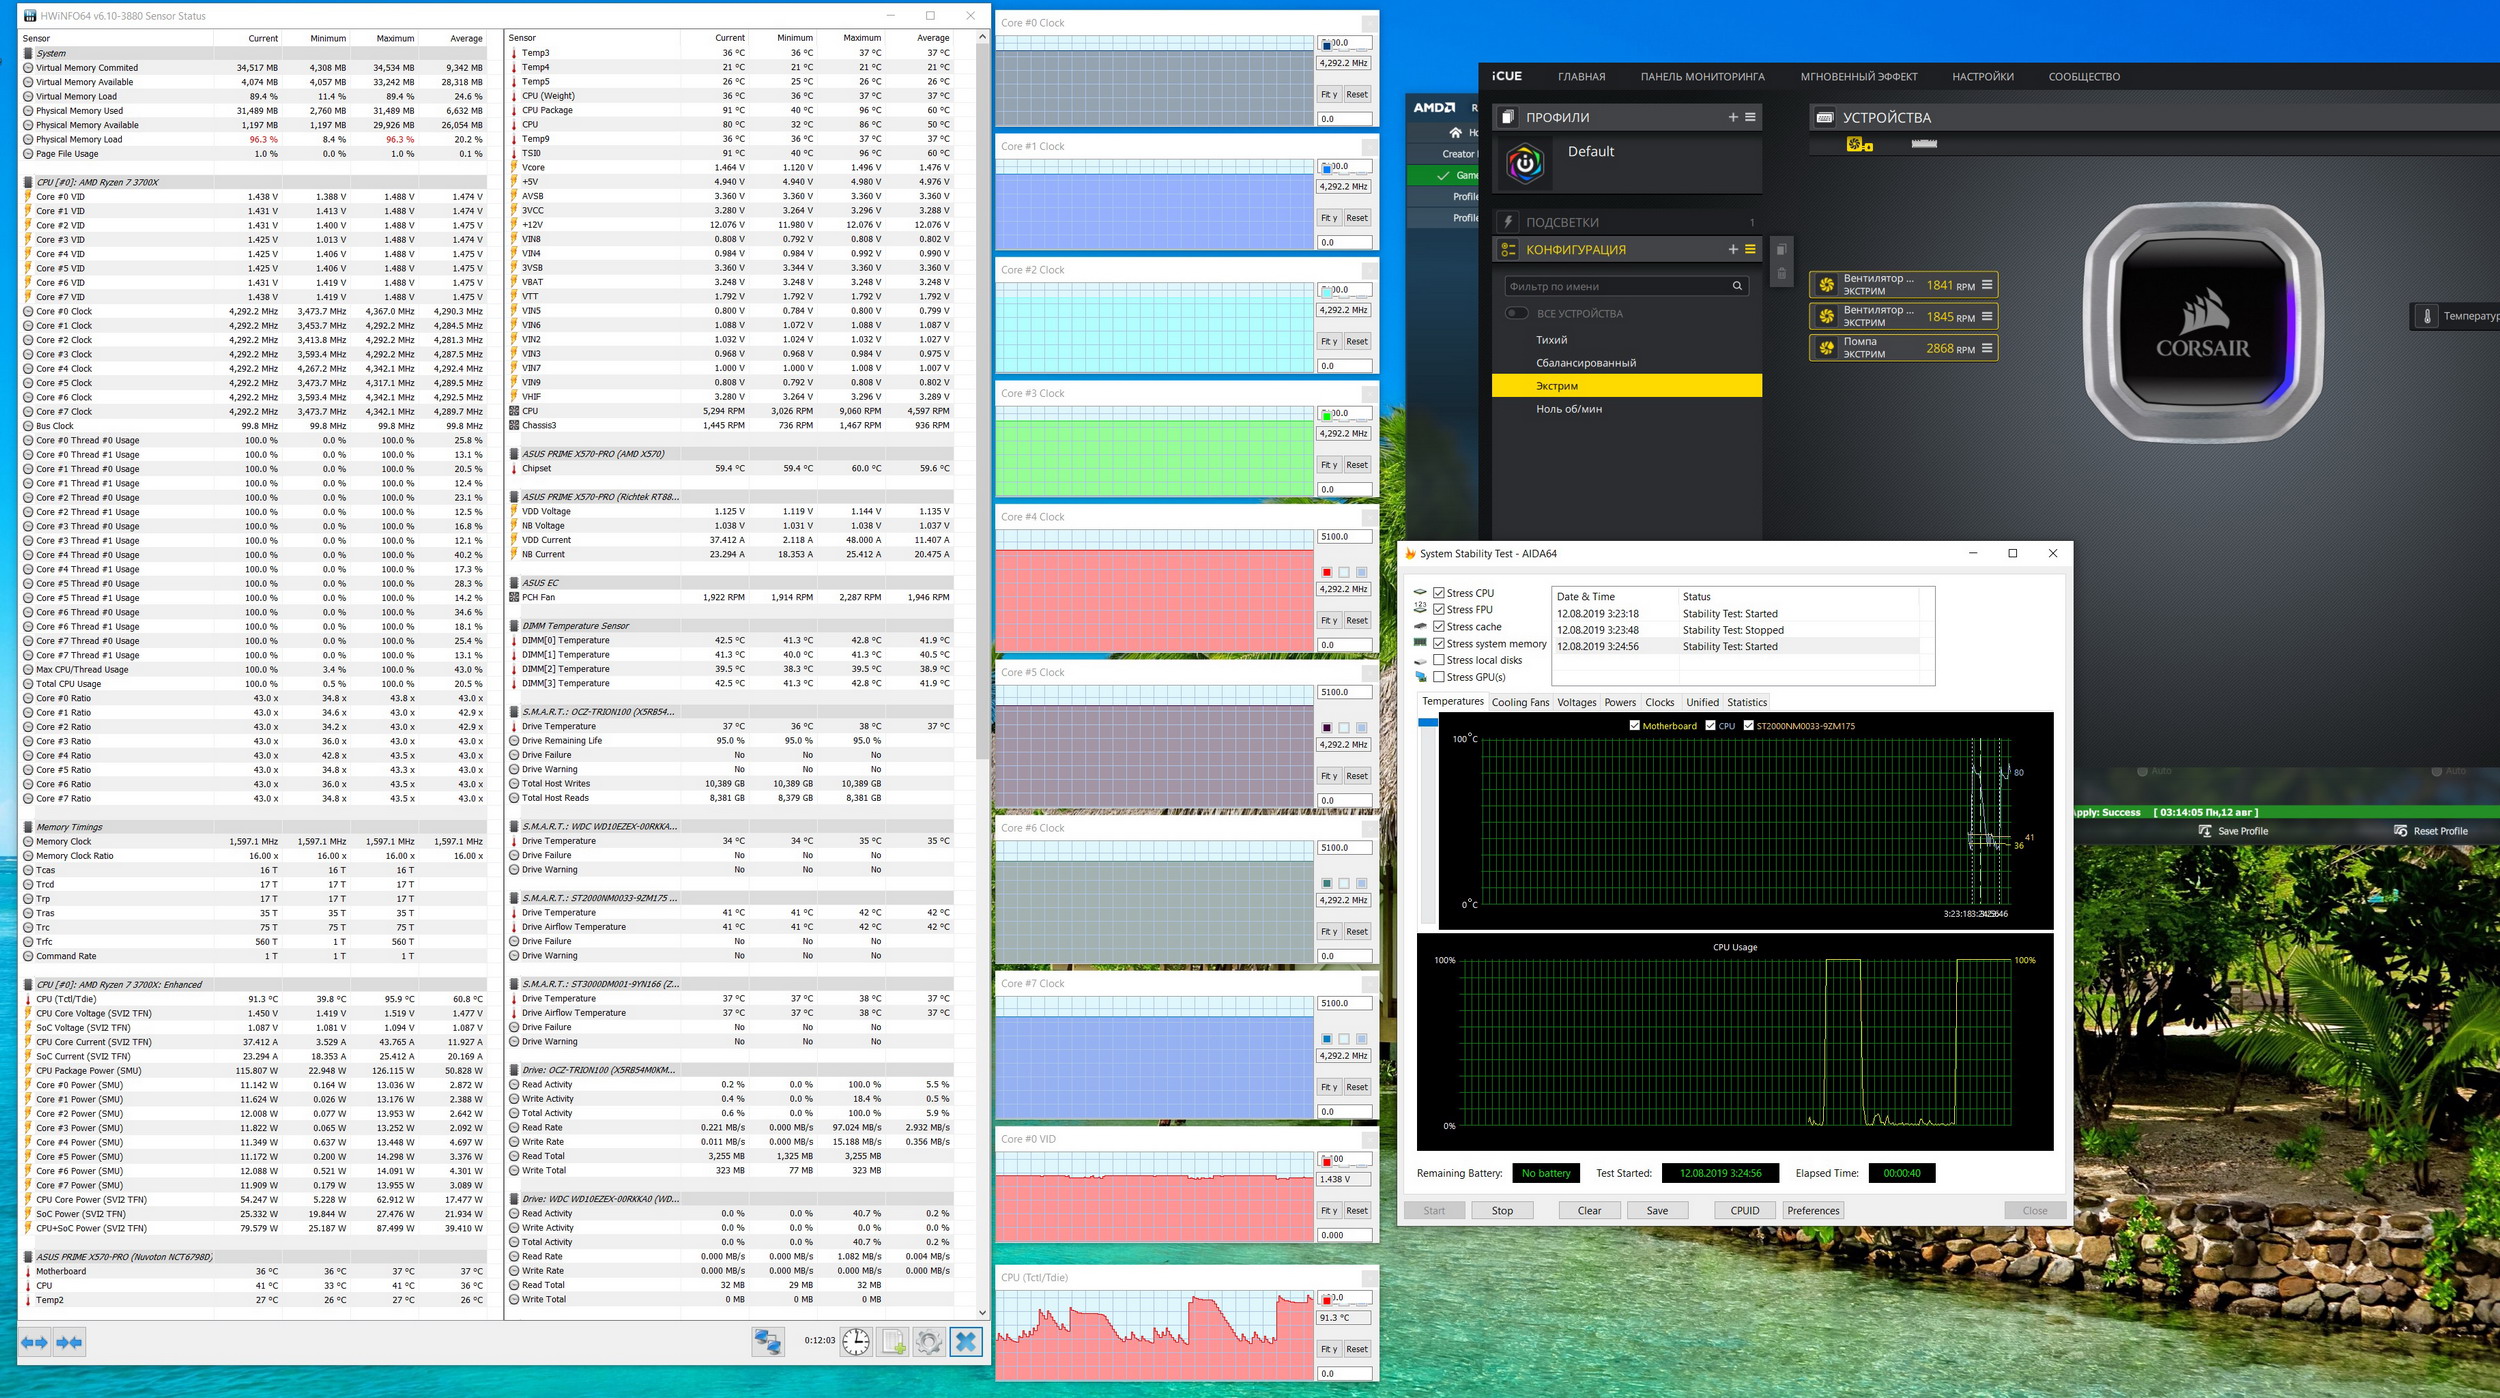Image resolution: width=2500 pixels, height=1398 pixels.
Task: Open HWiNFO sensor settings gear icon
Action: click(928, 1342)
